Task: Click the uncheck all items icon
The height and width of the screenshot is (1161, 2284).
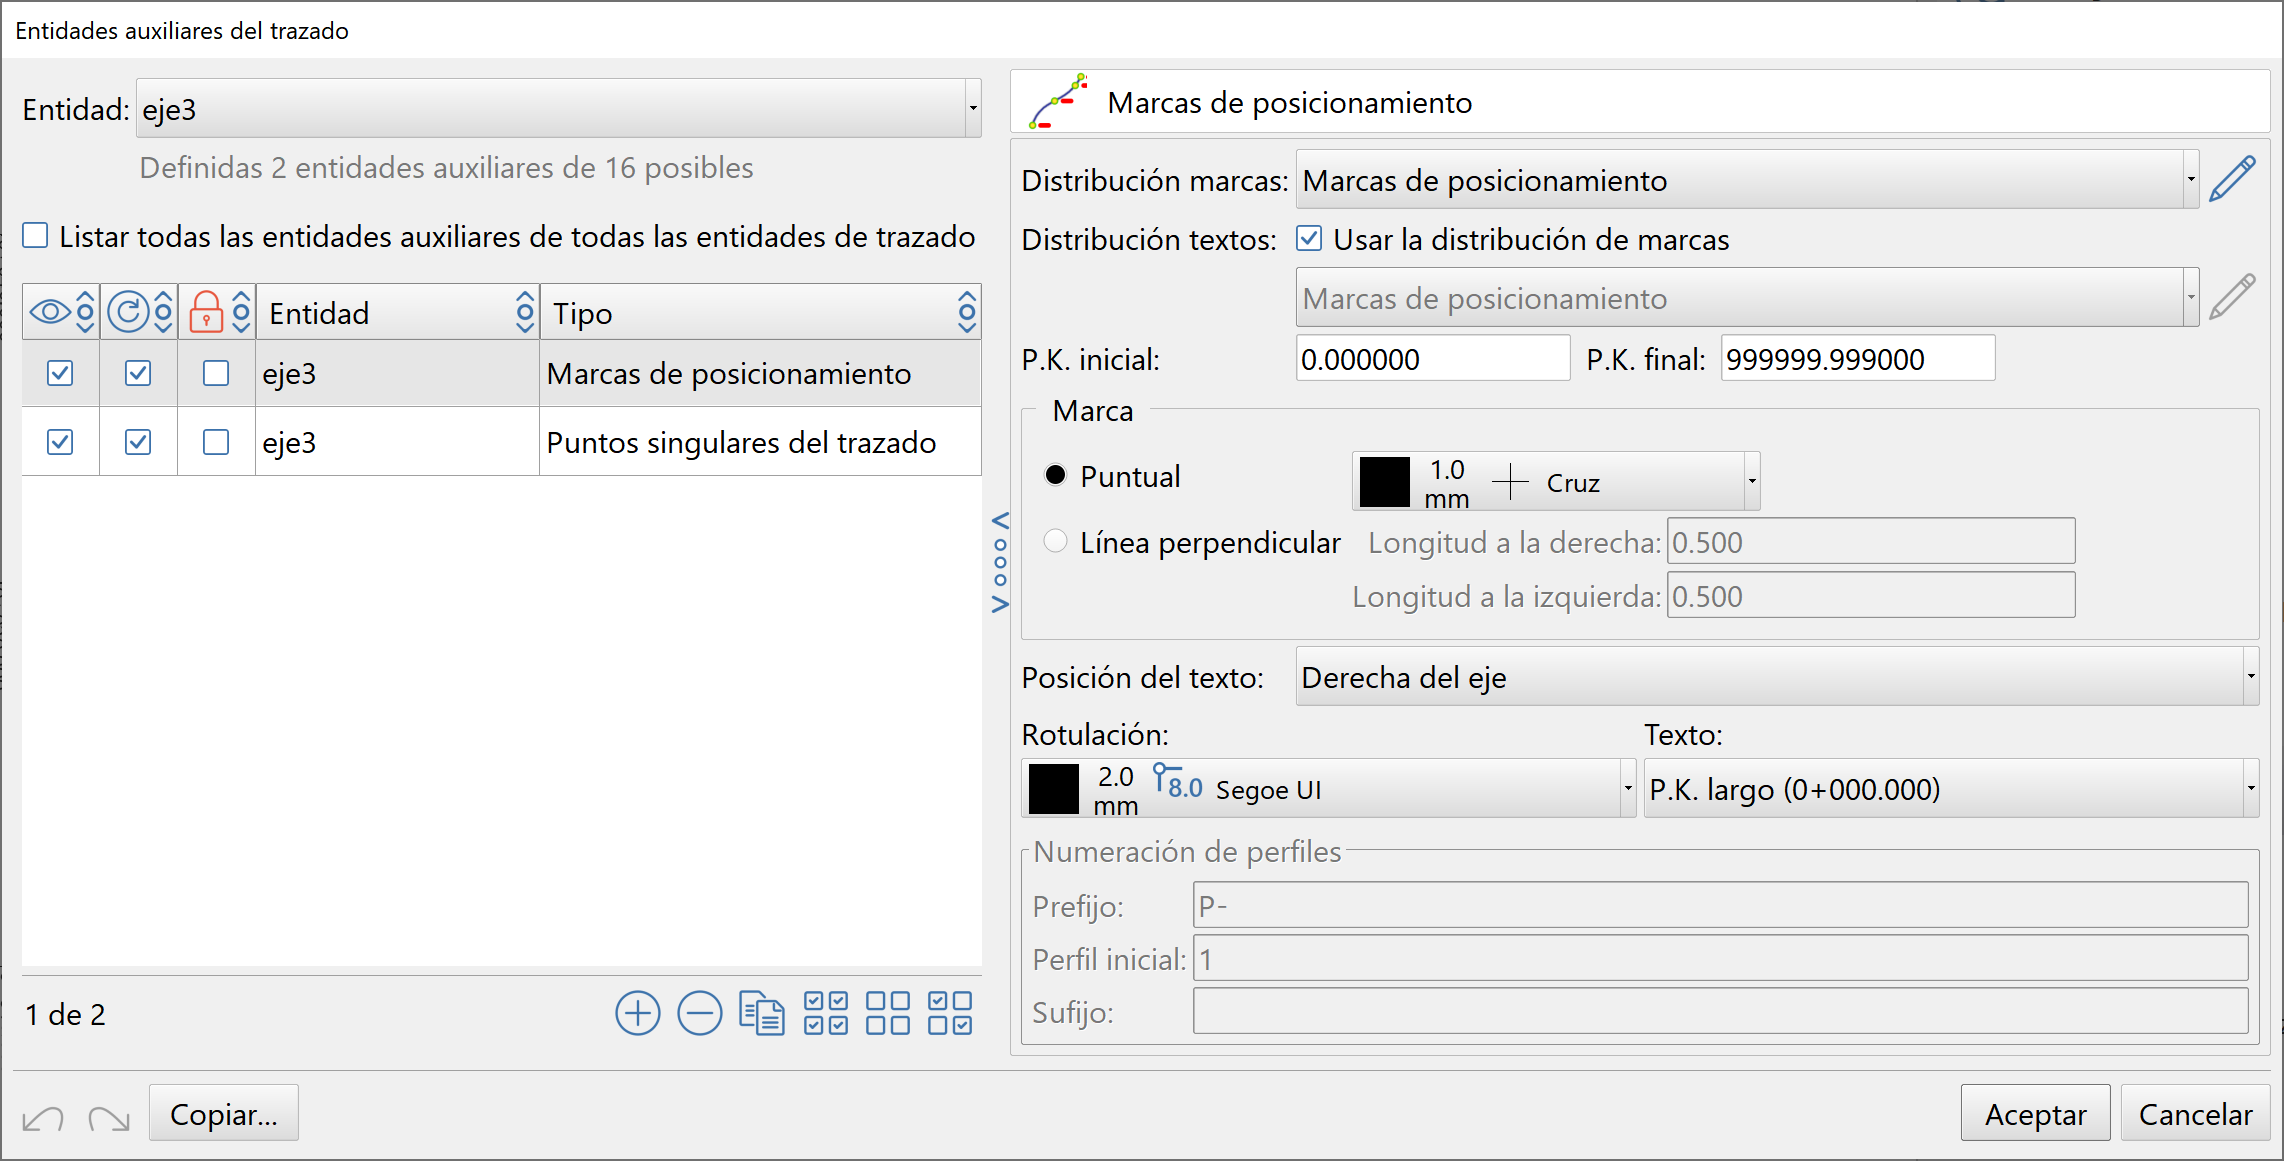Action: pos(888,1014)
